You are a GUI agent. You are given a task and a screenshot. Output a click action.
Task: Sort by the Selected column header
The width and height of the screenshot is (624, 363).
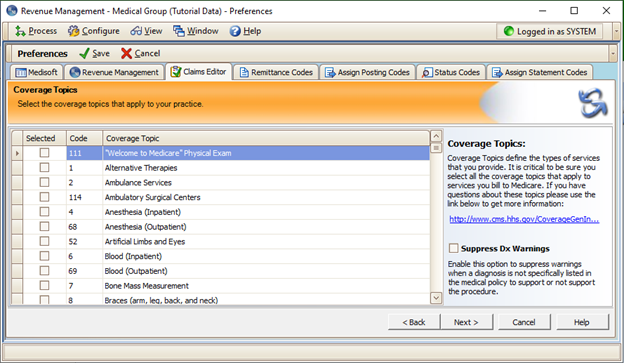tap(45, 138)
